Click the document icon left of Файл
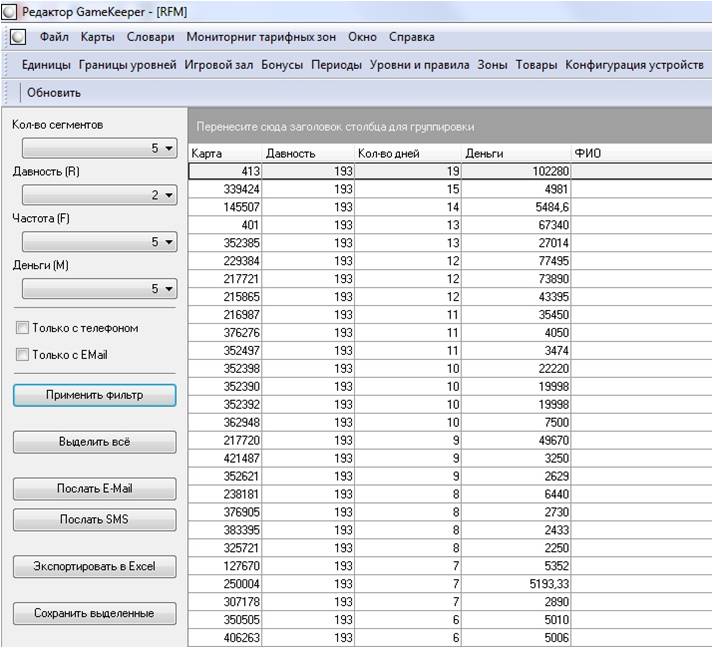Viewport: 713px width, 648px height. pos(18,37)
